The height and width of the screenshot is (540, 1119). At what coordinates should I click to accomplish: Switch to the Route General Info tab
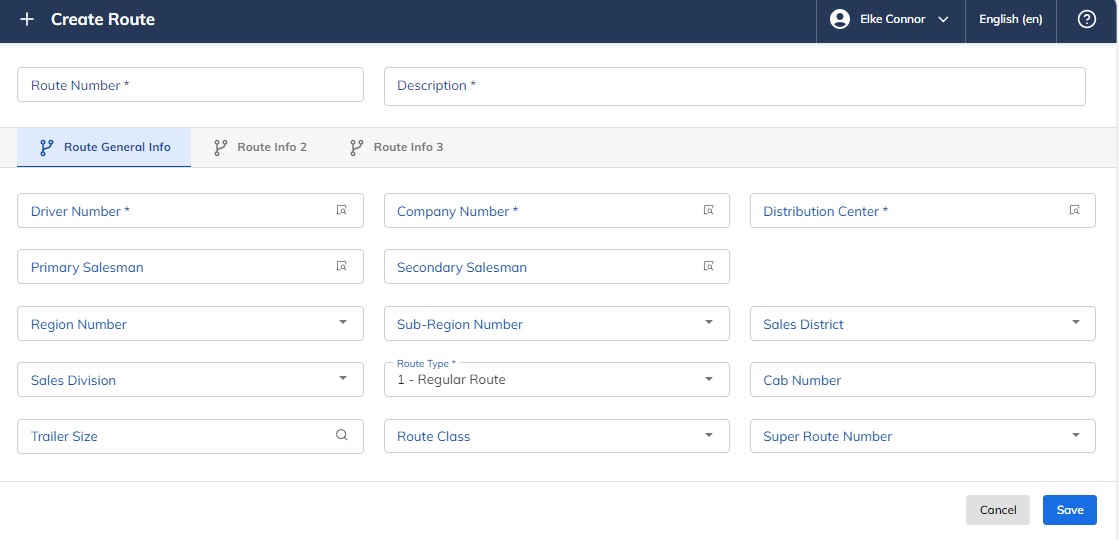[x=104, y=148]
